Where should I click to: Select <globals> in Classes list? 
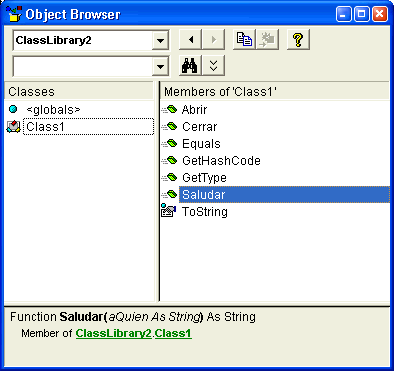point(53,110)
